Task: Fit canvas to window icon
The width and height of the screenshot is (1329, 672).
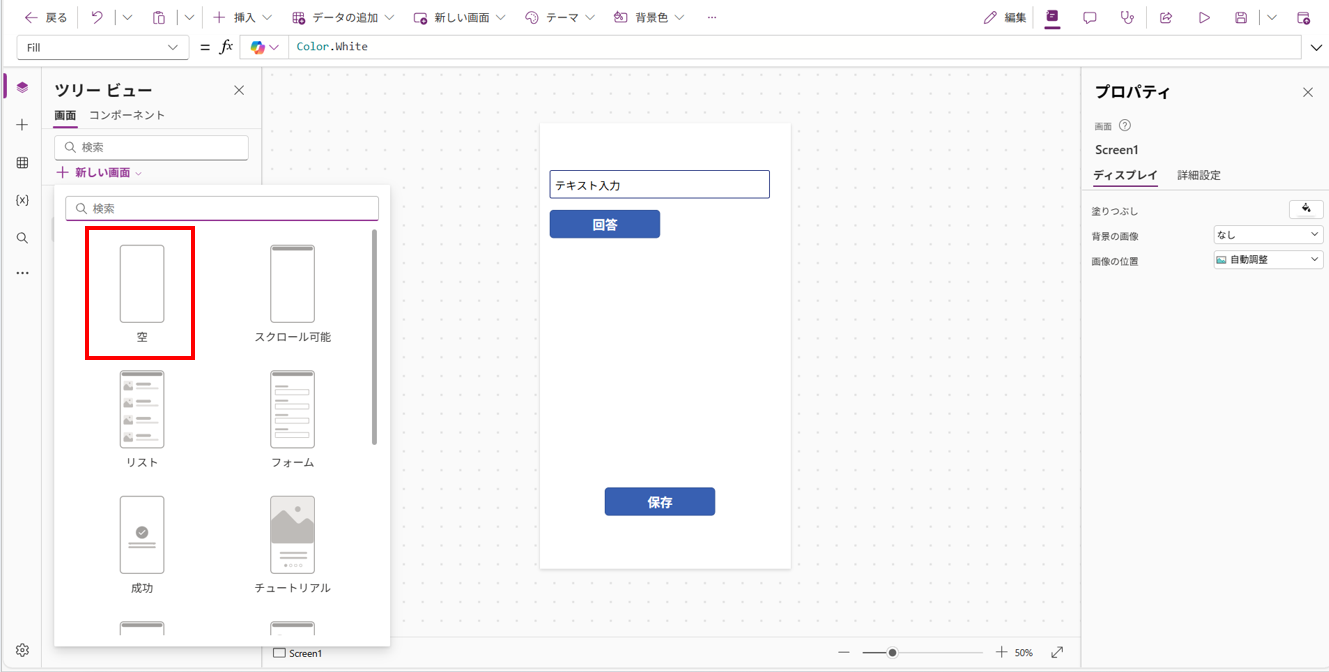Action: coord(1057,652)
